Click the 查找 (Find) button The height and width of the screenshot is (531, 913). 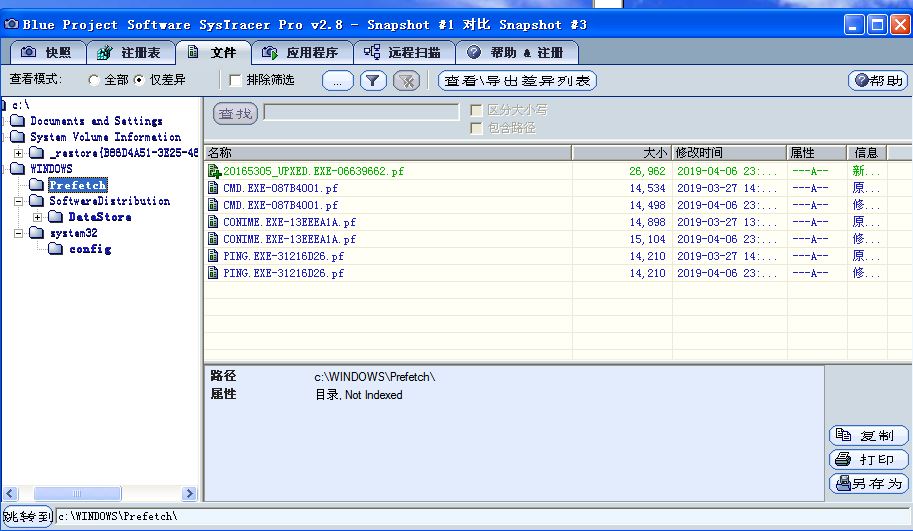pos(235,114)
